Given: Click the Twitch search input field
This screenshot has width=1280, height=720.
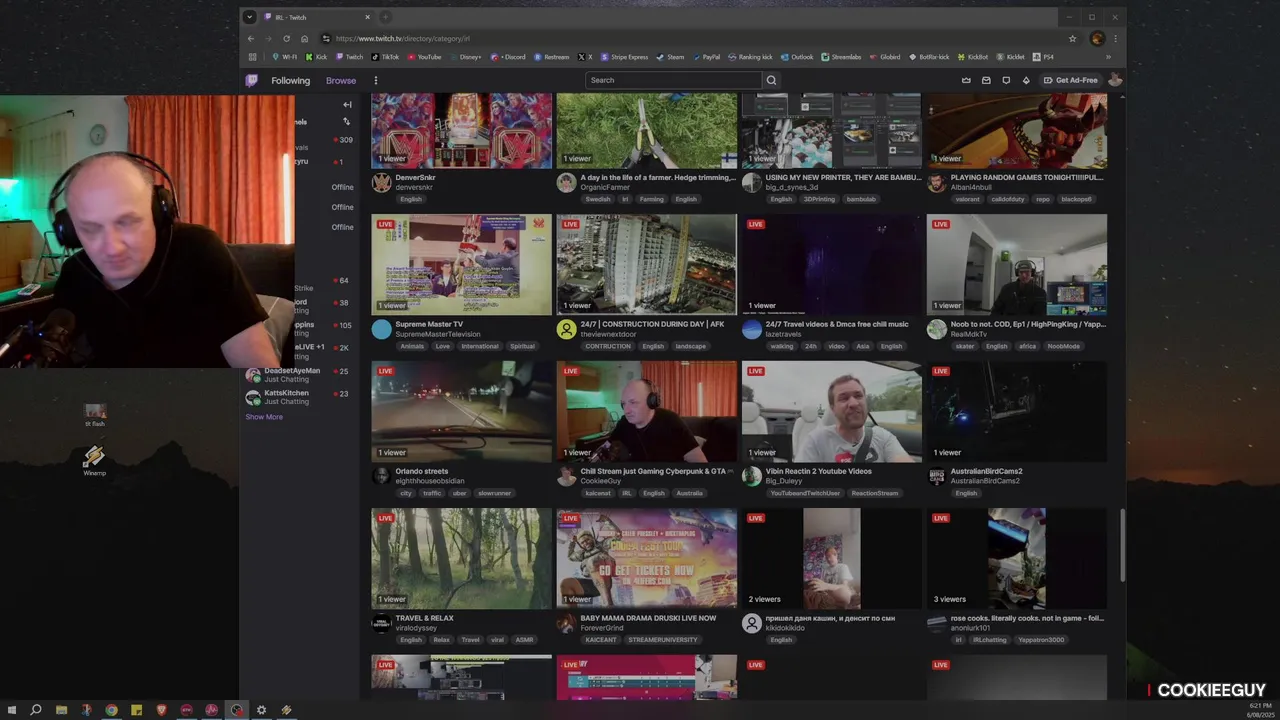Looking at the screenshot, I should pyautogui.click(x=674, y=80).
